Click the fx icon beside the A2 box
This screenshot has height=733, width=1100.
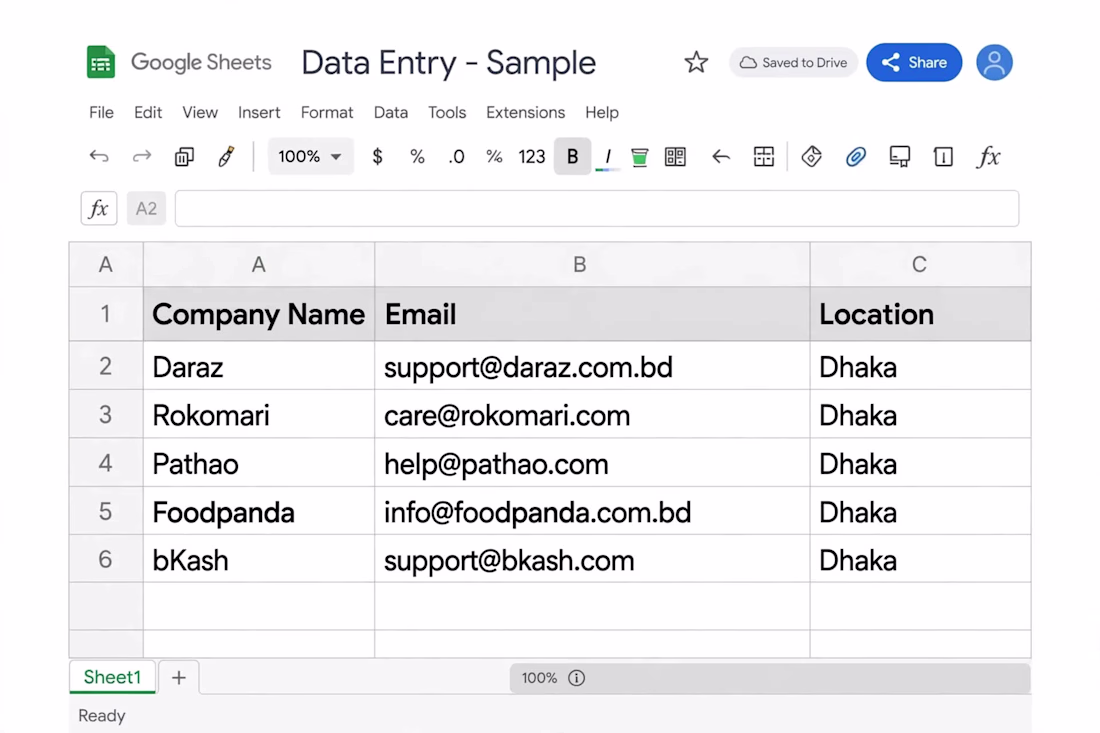pos(99,208)
